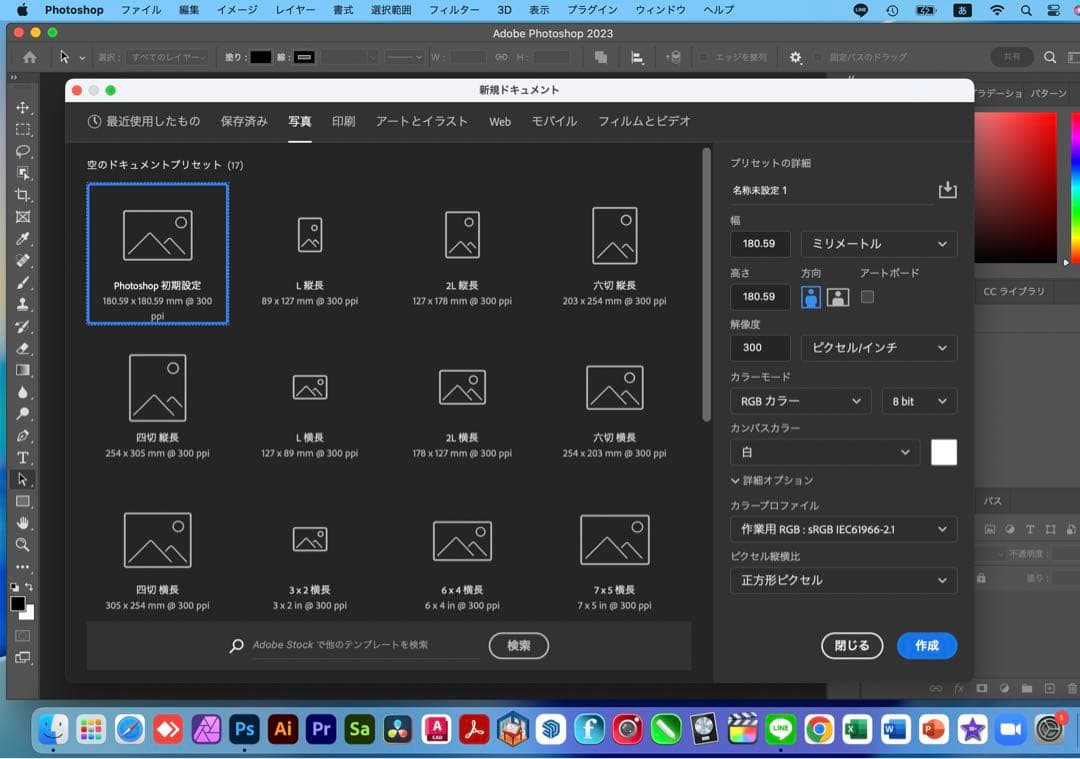Select the Hand tool
This screenshot has height=759, width=1080.
[22, 523]
